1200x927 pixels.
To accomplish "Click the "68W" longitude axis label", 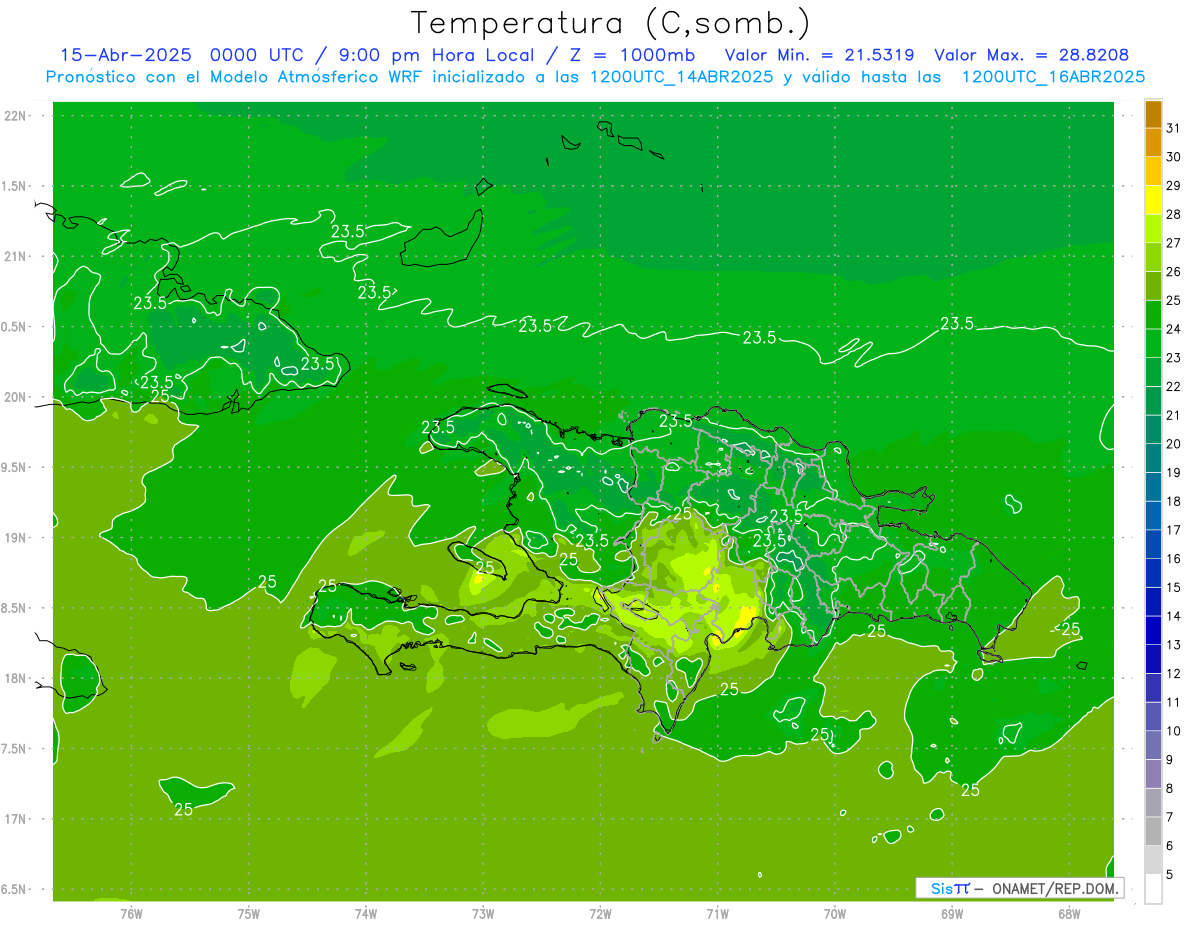I will click(1069, 913).
